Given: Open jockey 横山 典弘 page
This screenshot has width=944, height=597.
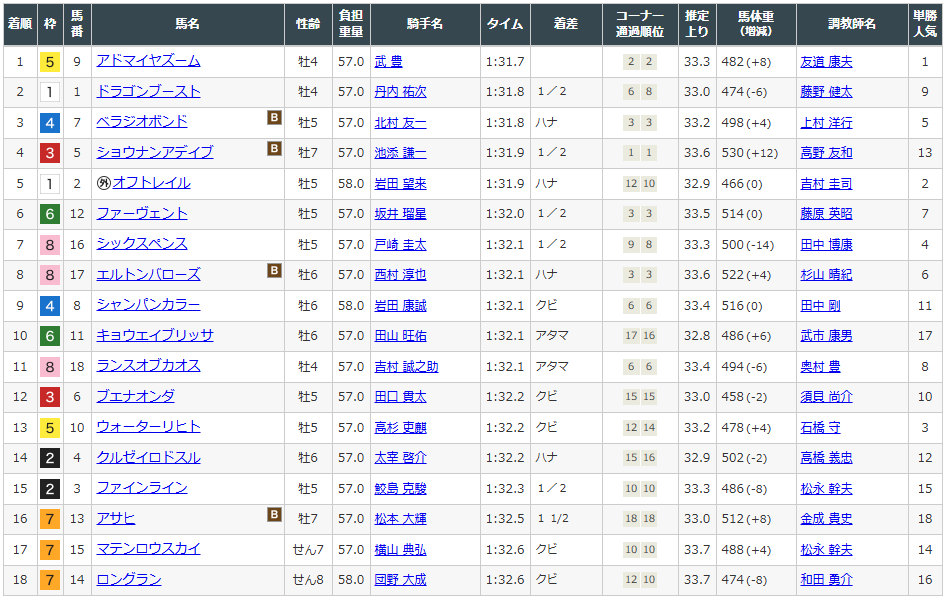Looking at the screenshot, I should point(399,550).
